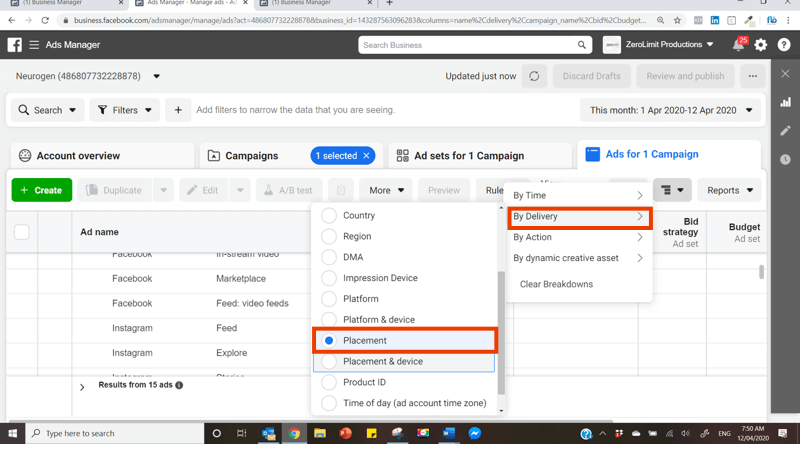The width and height of the screenshot is (800, 450).
Task: Choose Clear Breakdowns
Action: 556,284
